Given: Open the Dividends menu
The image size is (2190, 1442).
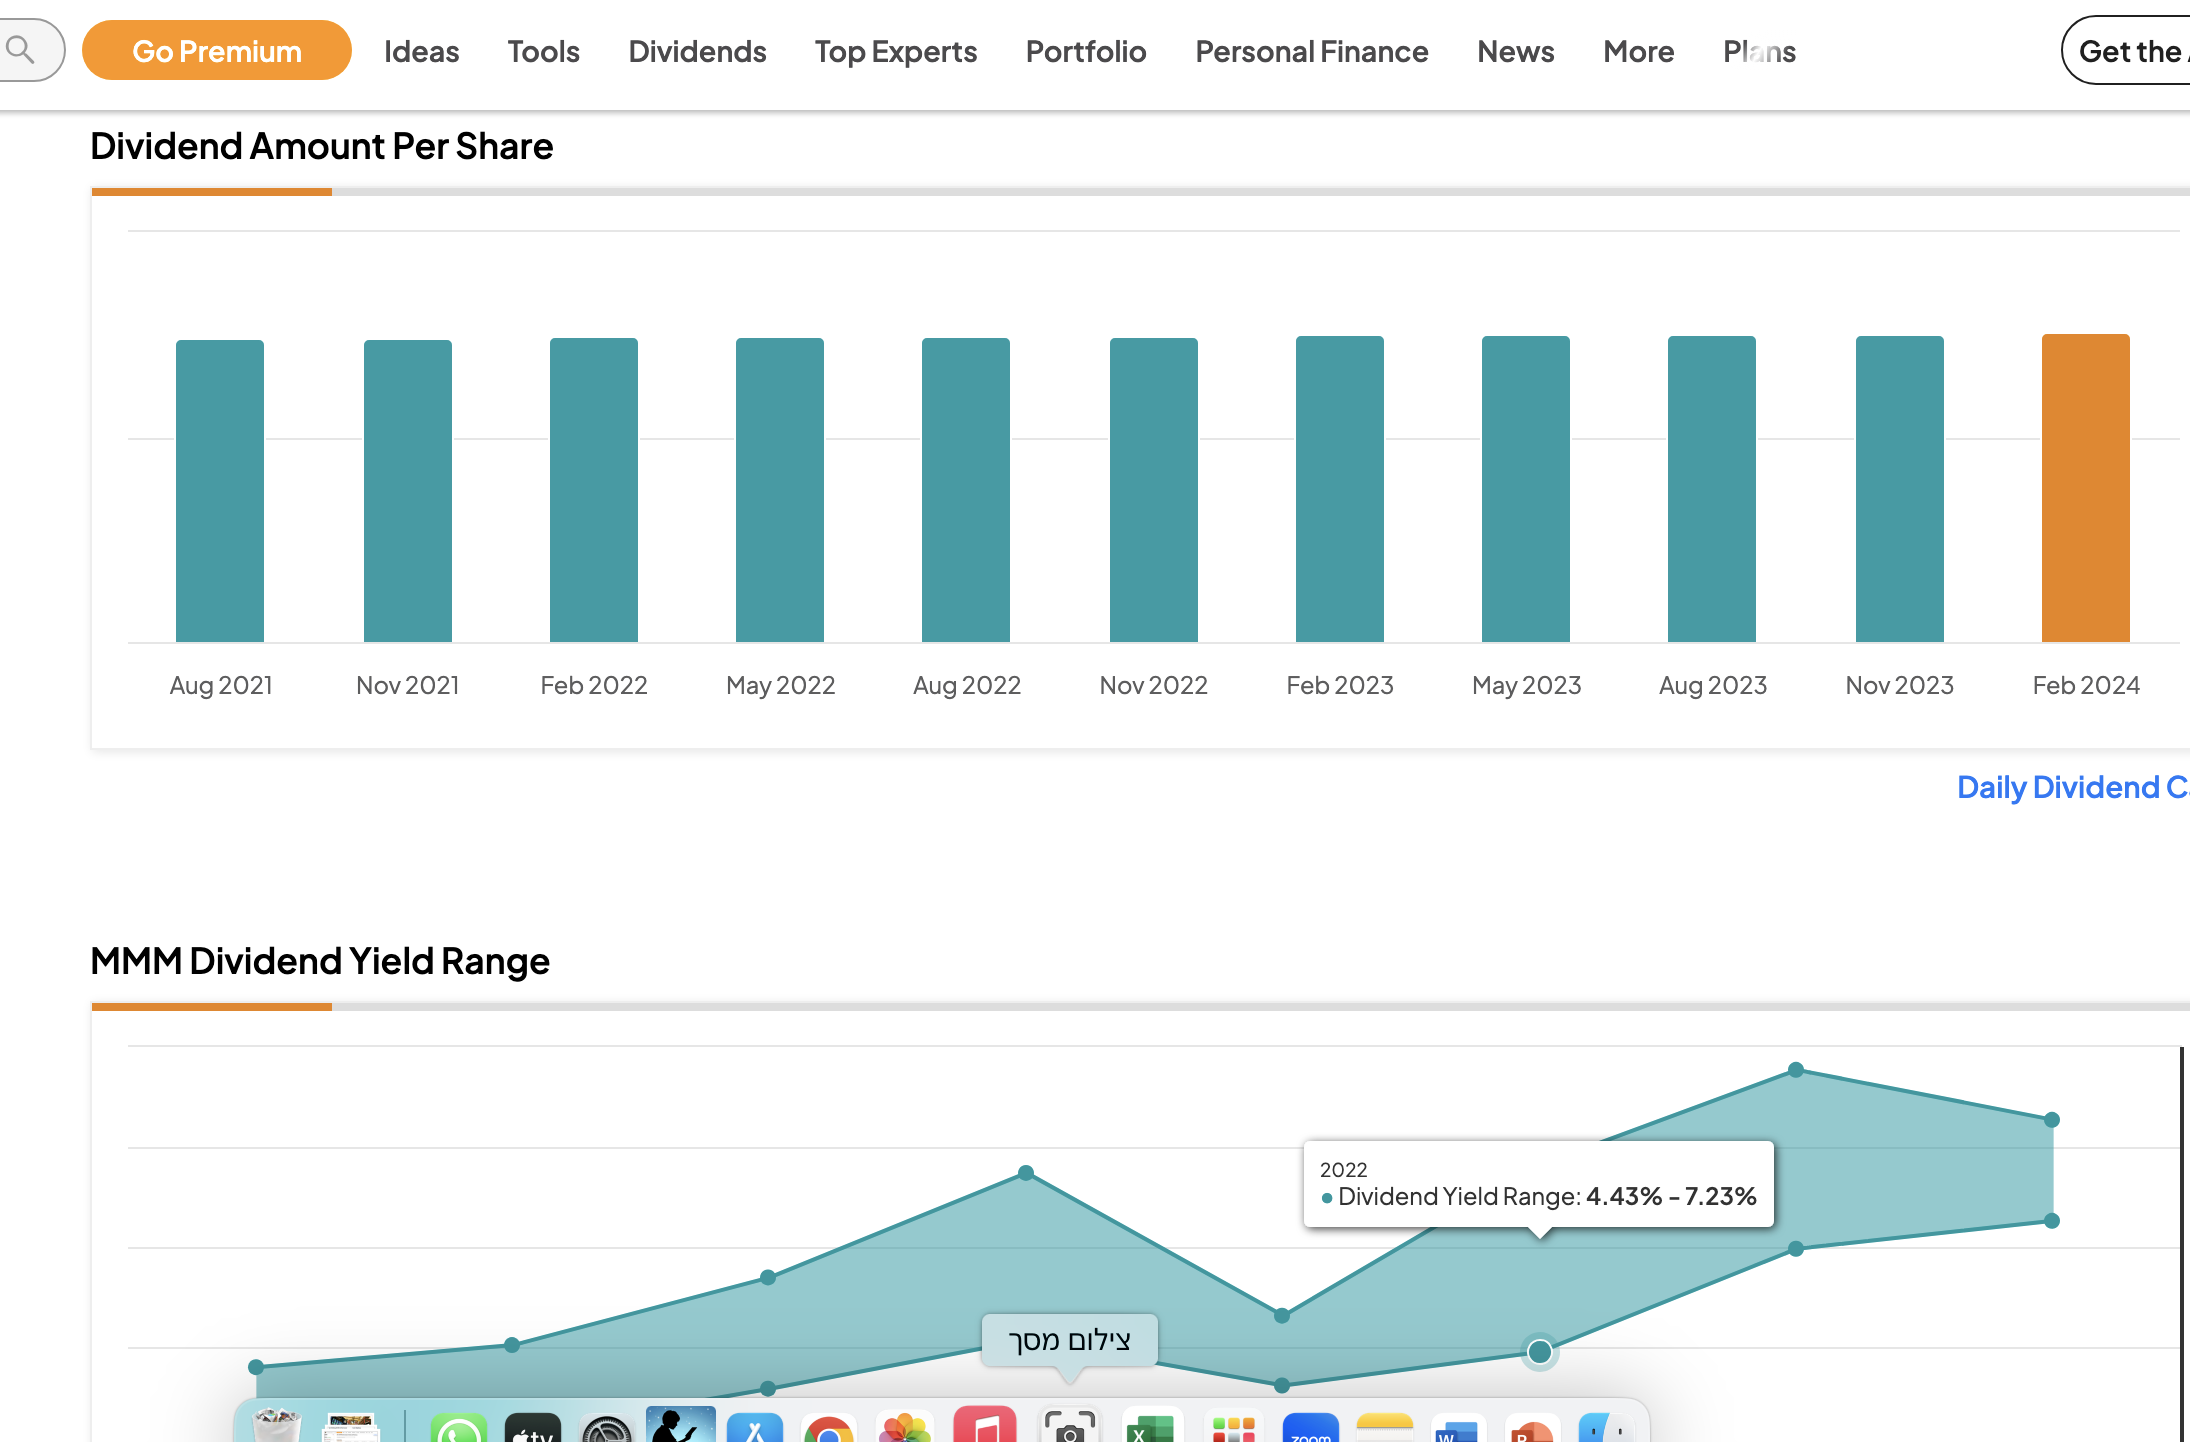Looking at the screenshot, I should point(697,51).
